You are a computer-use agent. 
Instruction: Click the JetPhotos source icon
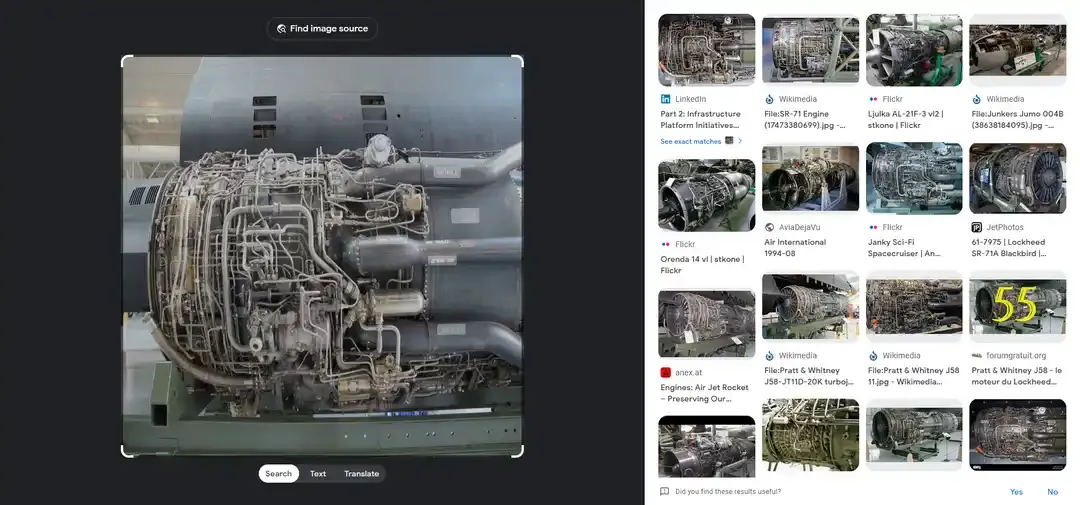click(x=976, y=227)
